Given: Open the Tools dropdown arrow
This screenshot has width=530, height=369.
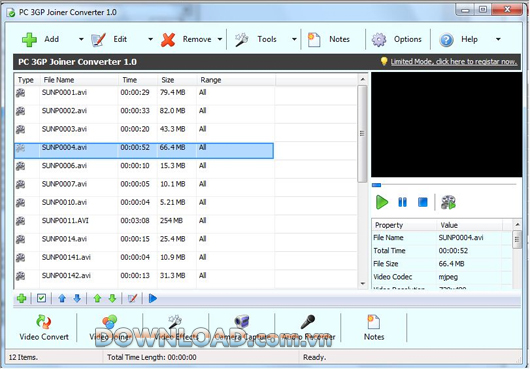Looking at the screenshot, I should [294, 39].
